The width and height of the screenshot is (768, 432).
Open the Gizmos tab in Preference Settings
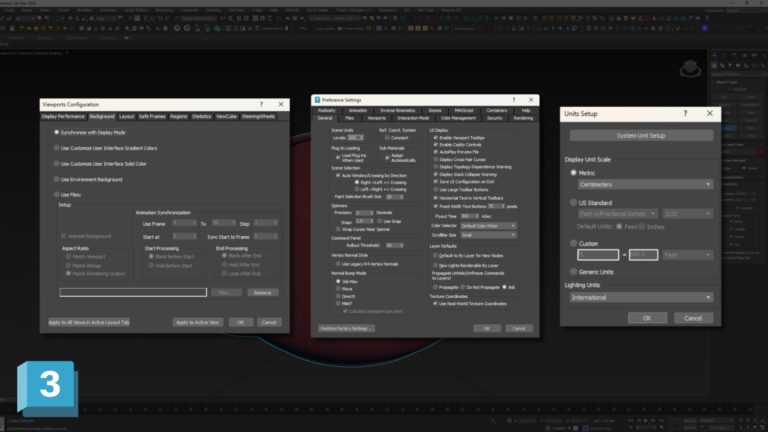435,111
